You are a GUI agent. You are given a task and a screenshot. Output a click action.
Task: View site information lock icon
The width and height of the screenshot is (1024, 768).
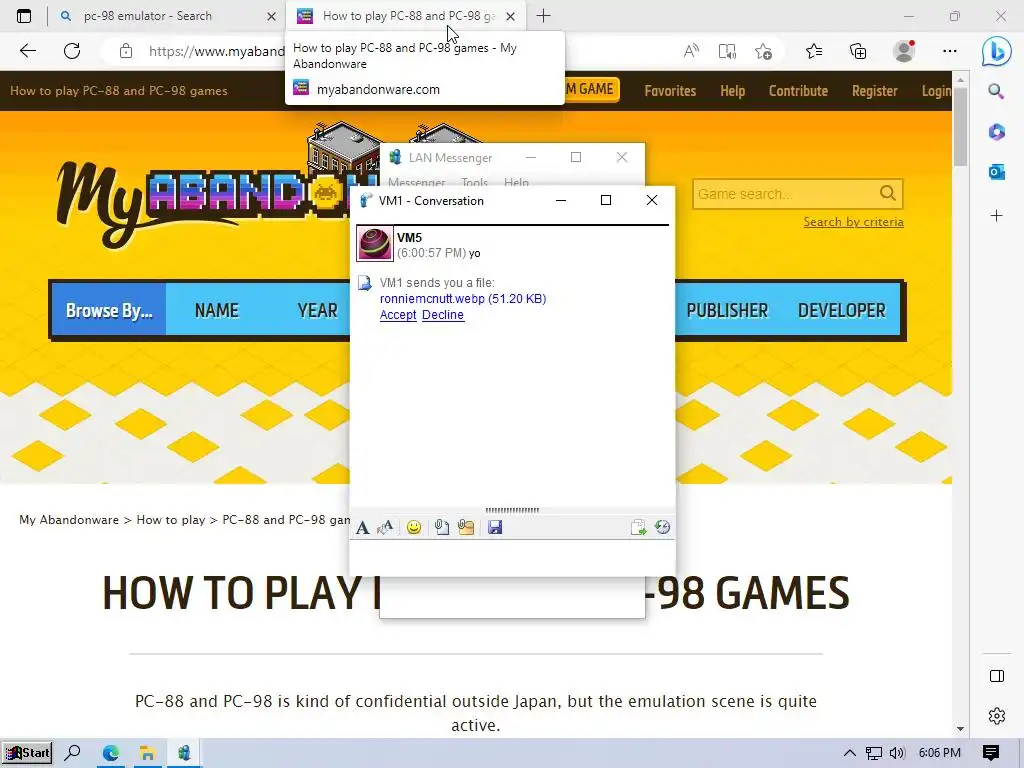126,51
